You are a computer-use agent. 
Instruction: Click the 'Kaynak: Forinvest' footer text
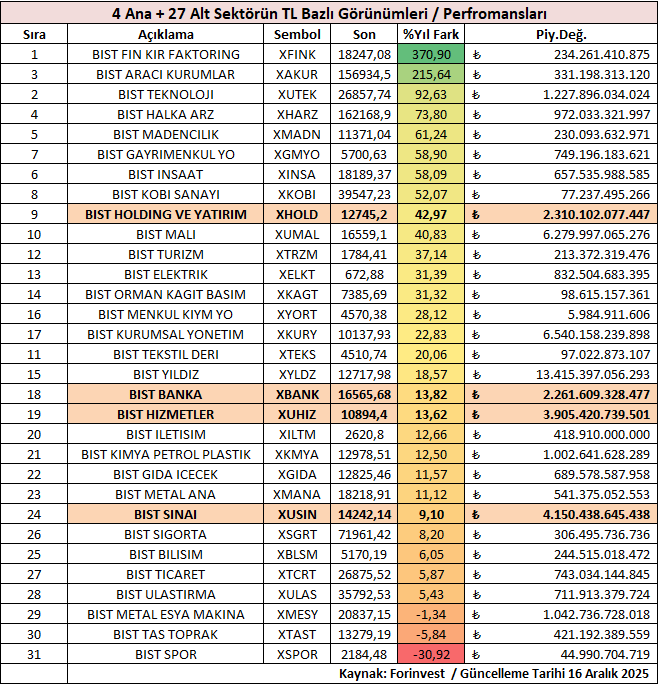(x=392, y=674)
